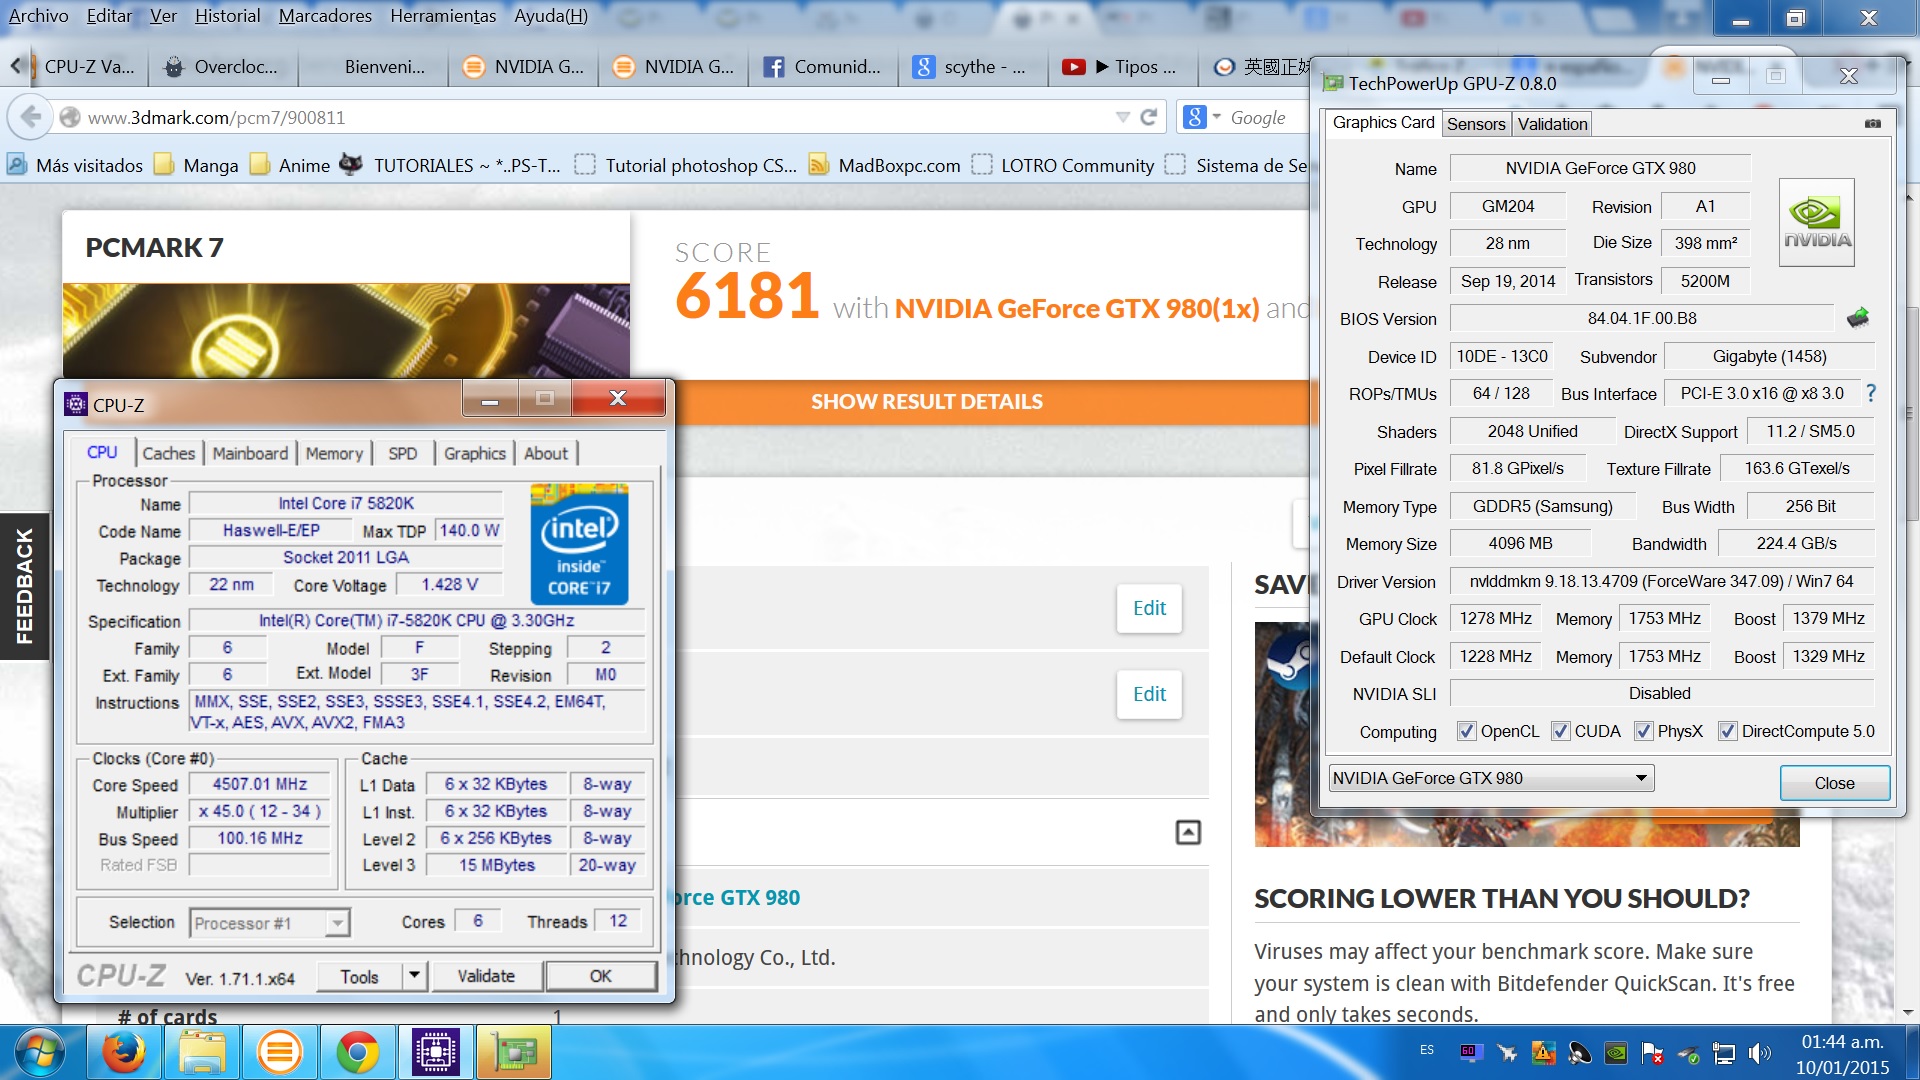Open the About tab in CPU-Z
The image size is (1920, 1080).
coord(546,453)
